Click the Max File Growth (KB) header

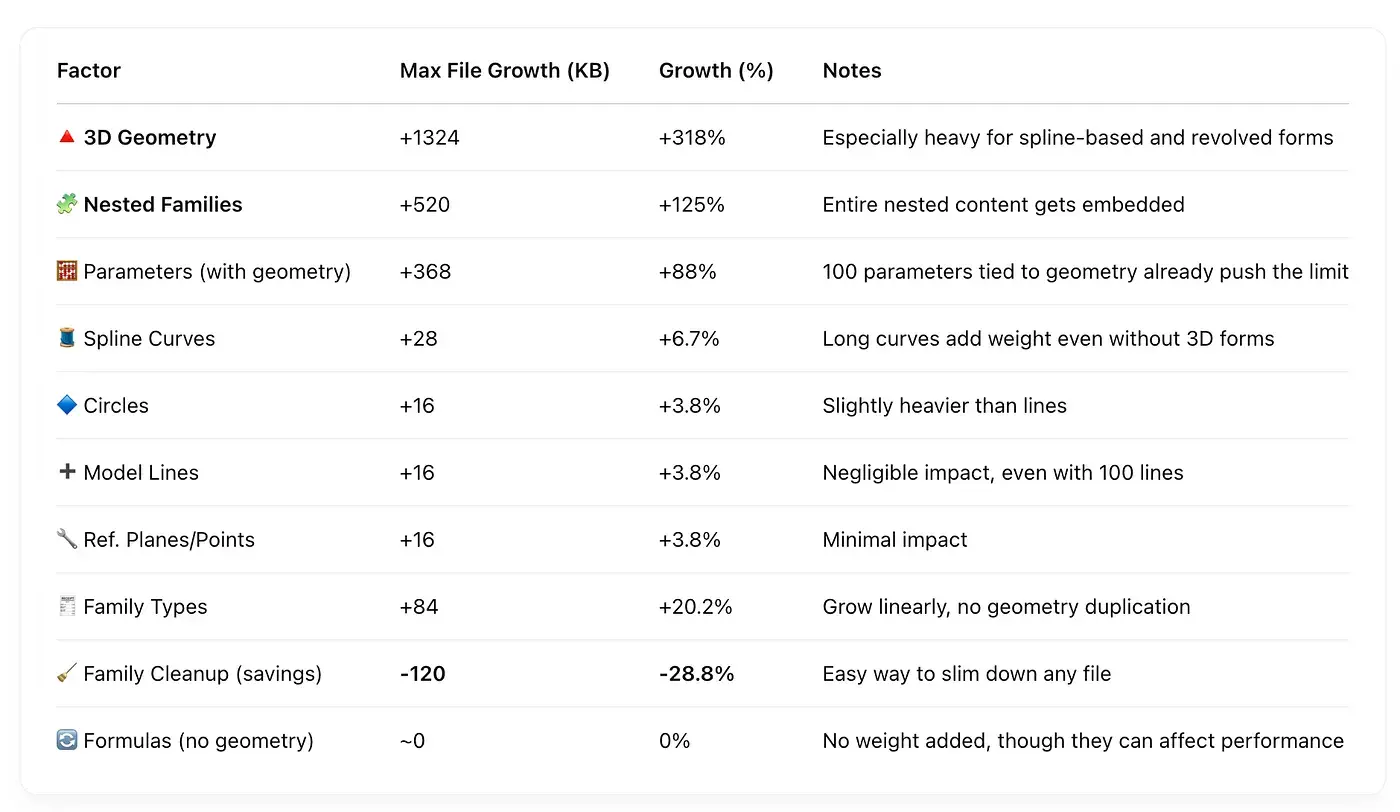[x=504, y=71]
